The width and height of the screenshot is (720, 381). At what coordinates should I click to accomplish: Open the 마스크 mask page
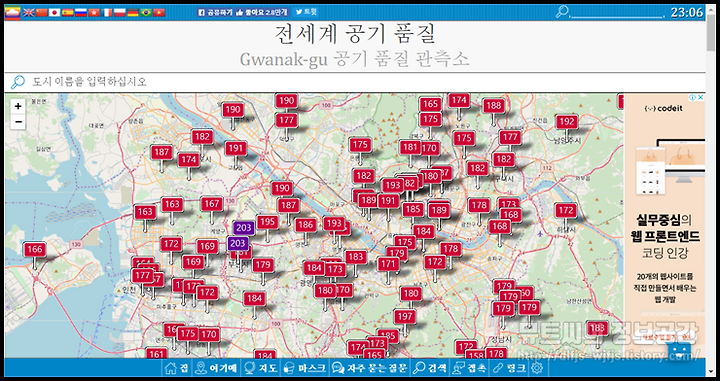(x=305, y=368)
